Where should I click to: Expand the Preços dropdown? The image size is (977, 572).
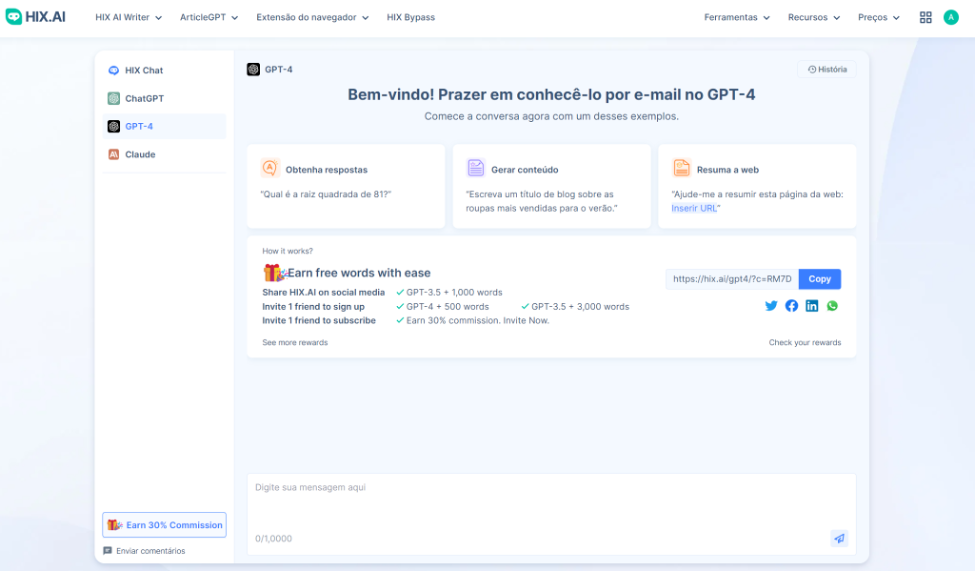tap(879, 17)
